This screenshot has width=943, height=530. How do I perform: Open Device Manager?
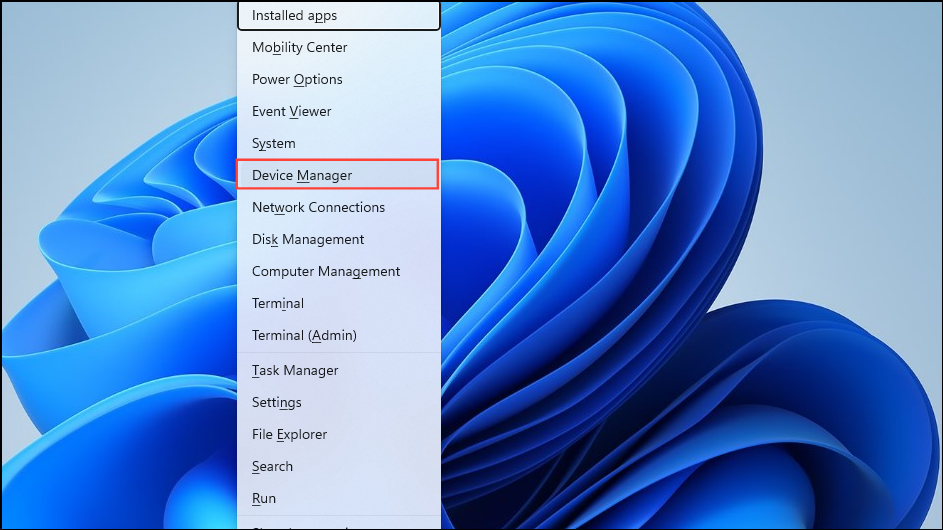click(x=337, y=174)
